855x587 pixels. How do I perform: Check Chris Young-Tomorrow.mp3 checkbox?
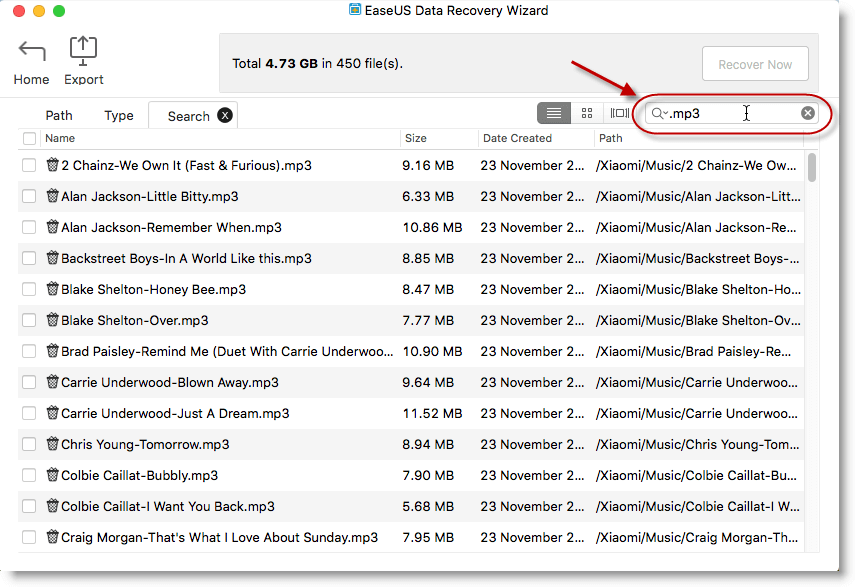29,445
